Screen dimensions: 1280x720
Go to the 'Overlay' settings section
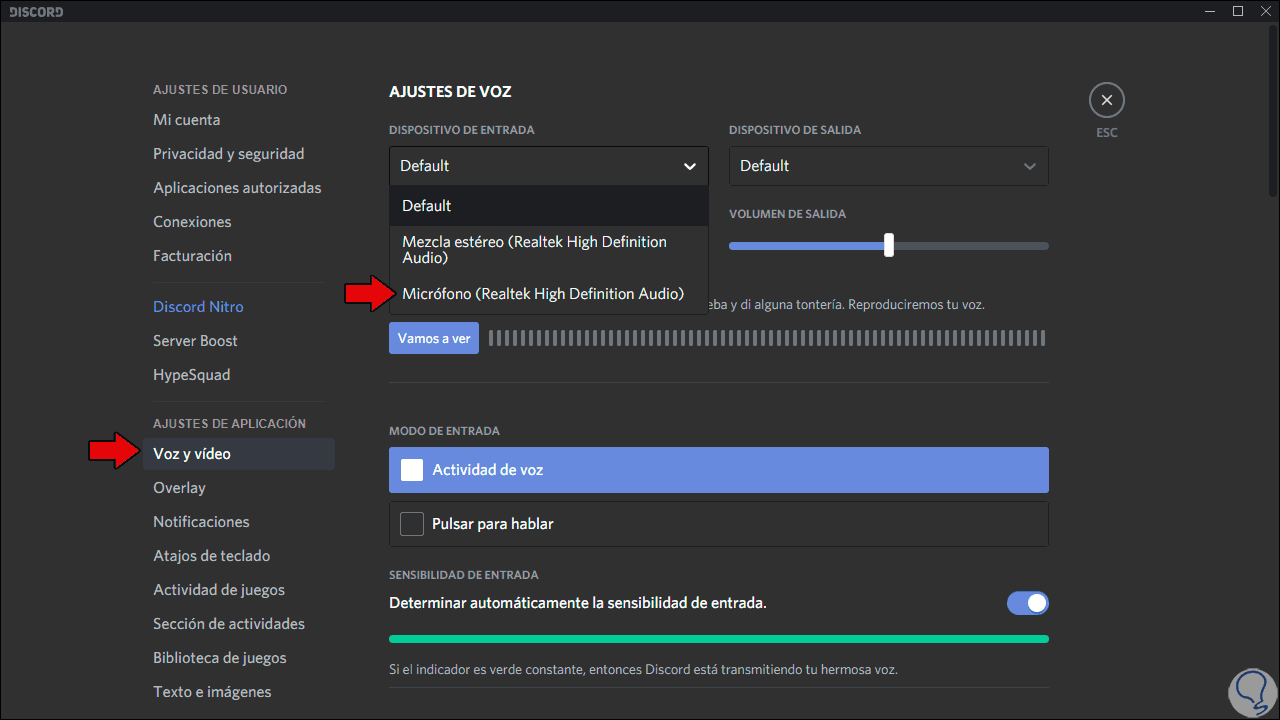179,487
